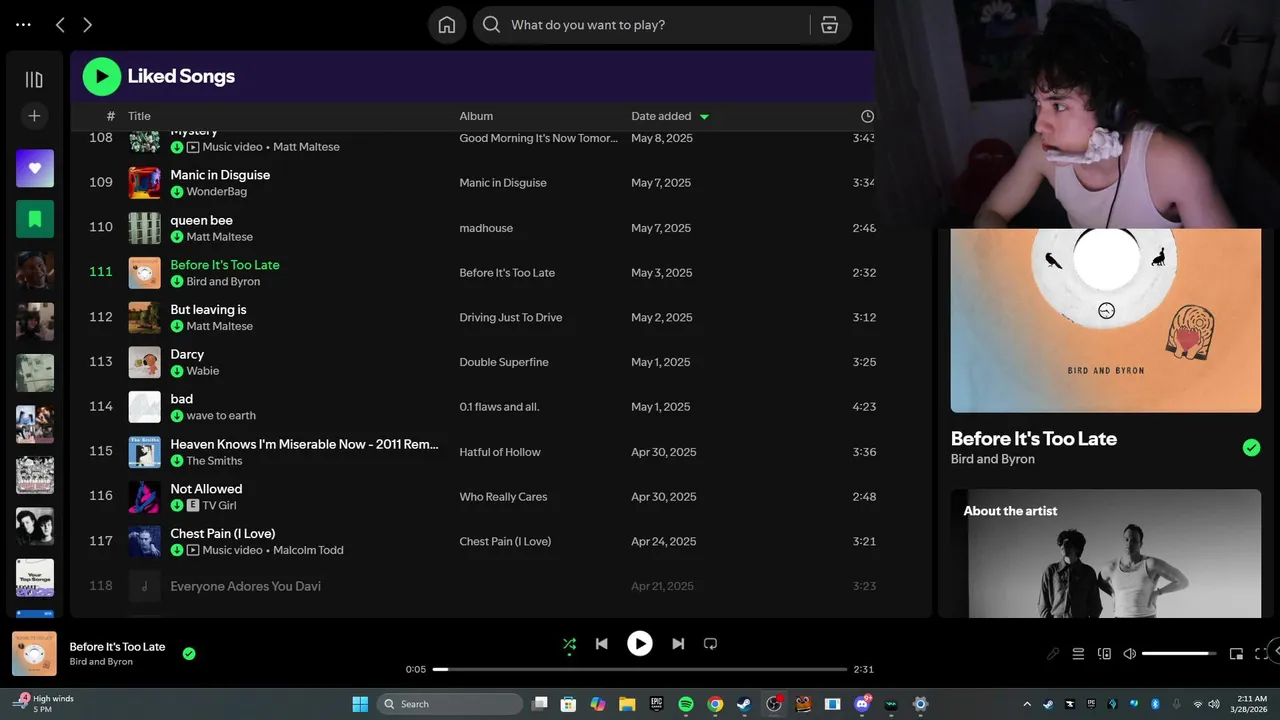Select the track Darcy
This screenshot has height=720, width=1280.
pos(187,354)
